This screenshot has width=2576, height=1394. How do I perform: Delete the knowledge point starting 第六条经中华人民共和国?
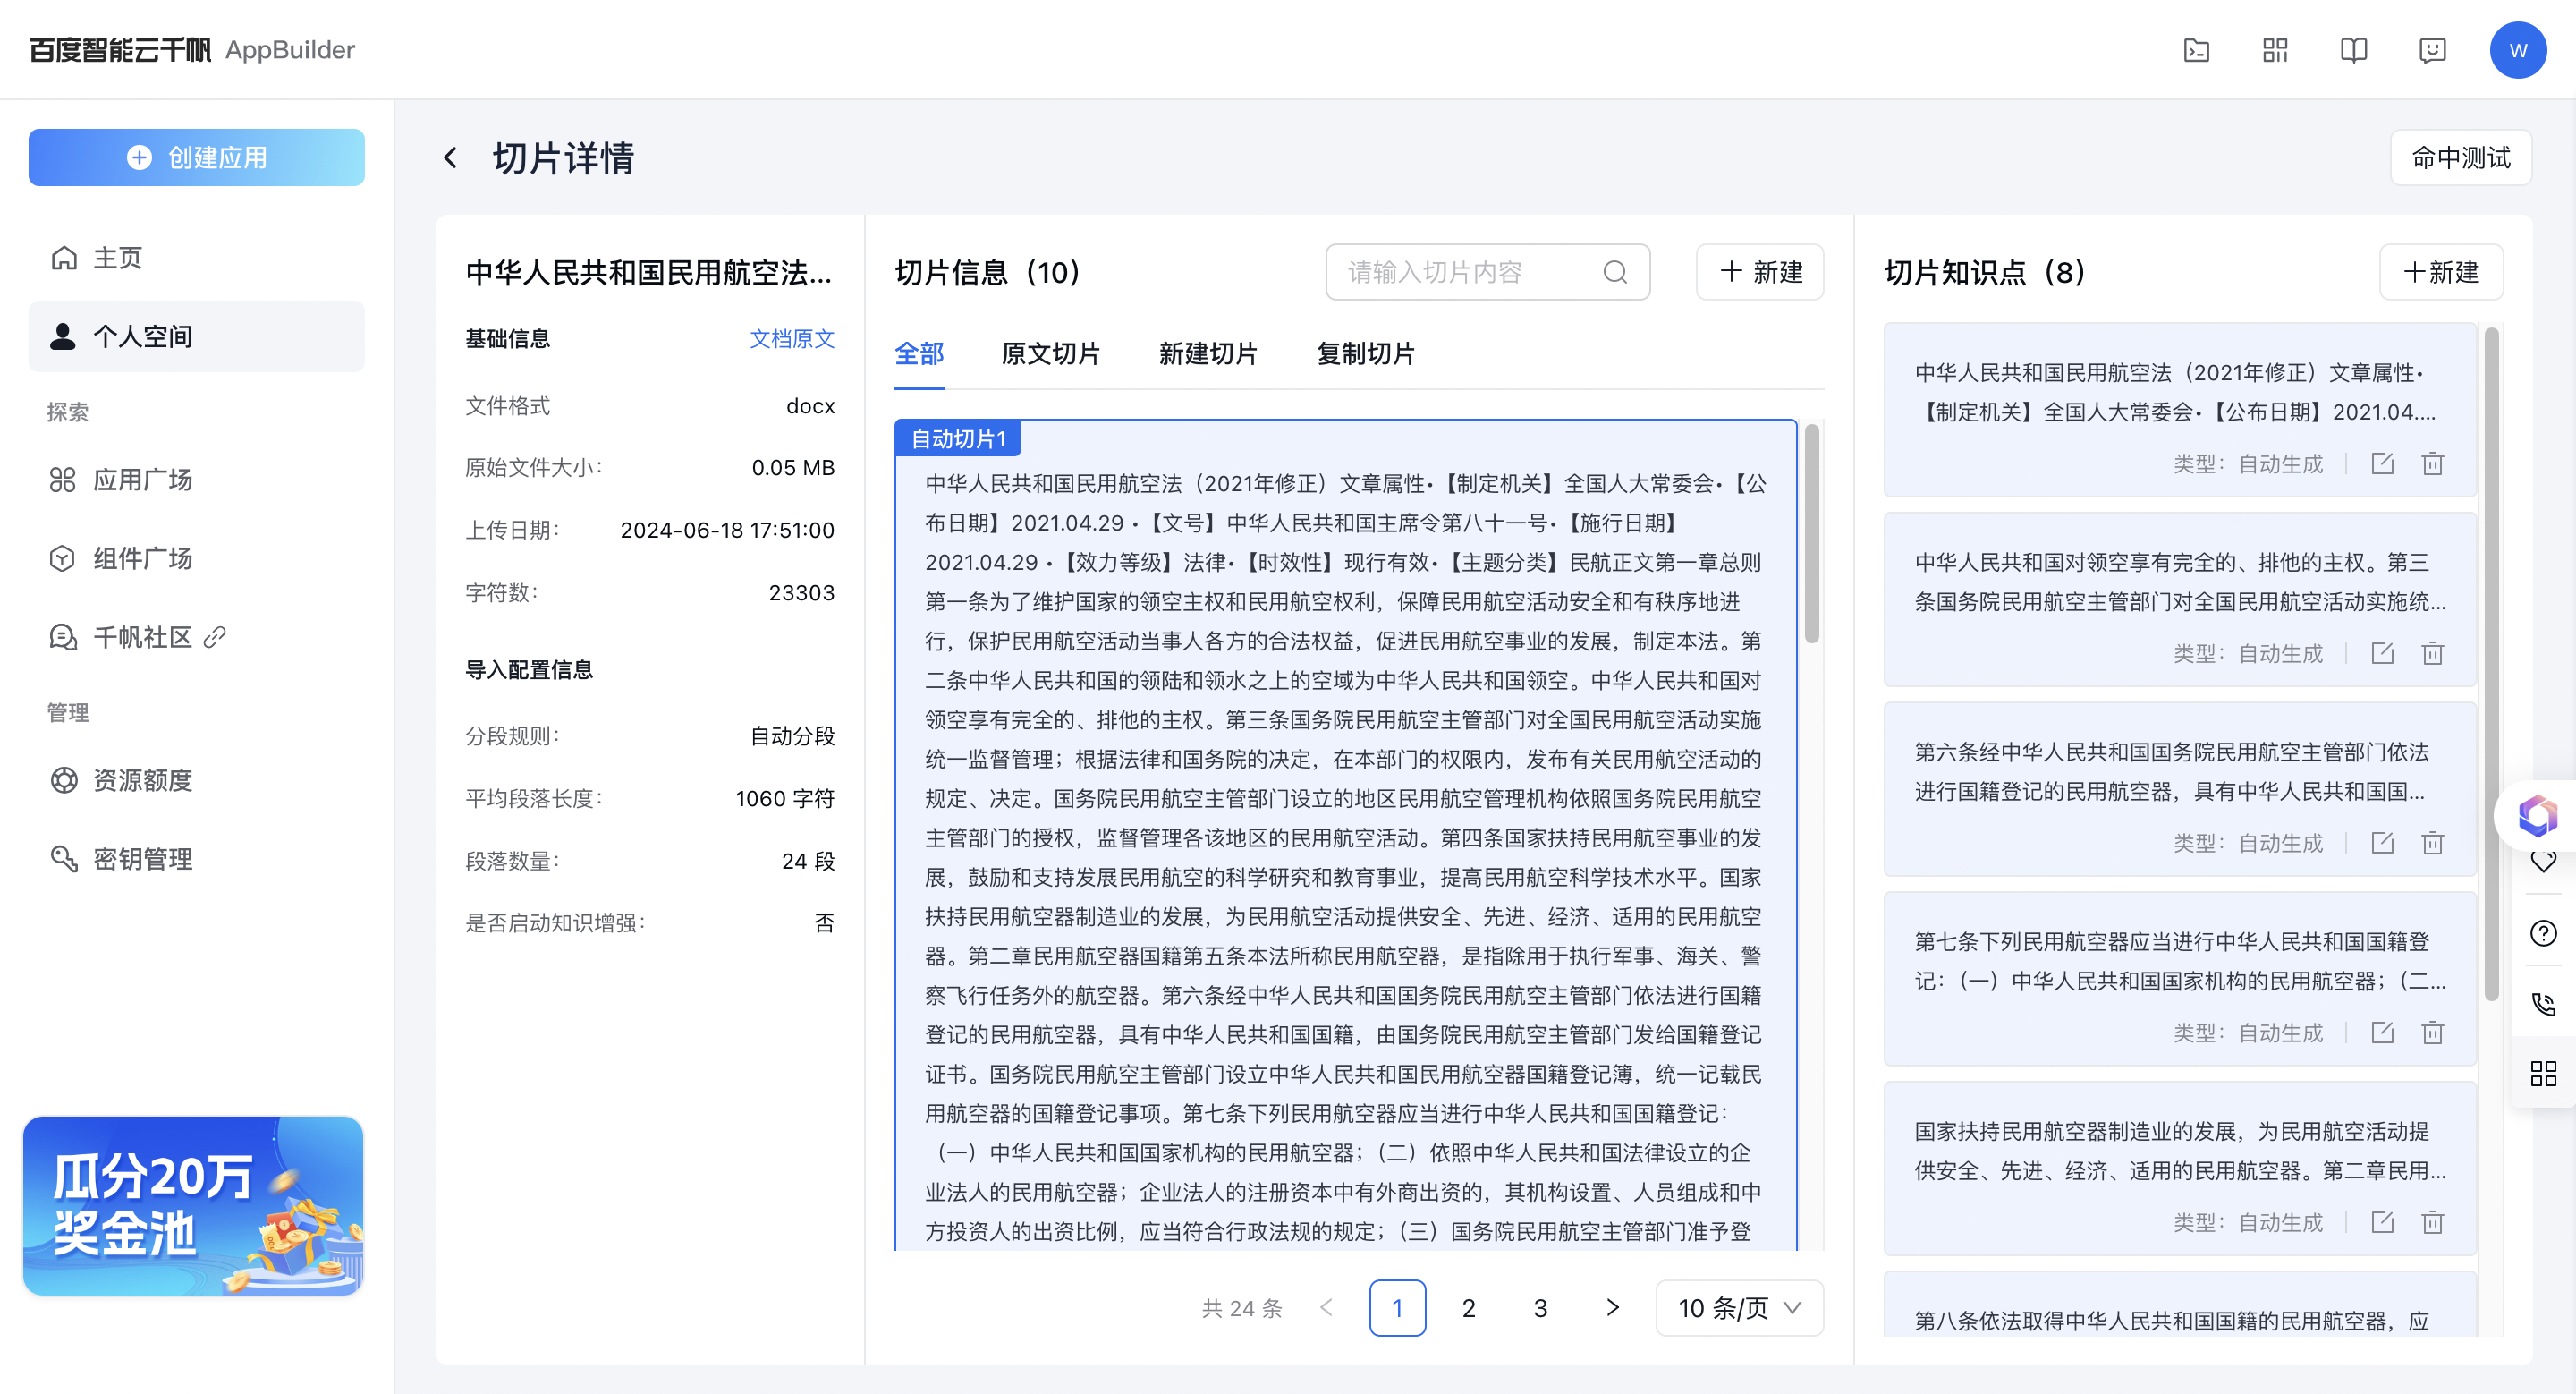(2432, 843)
